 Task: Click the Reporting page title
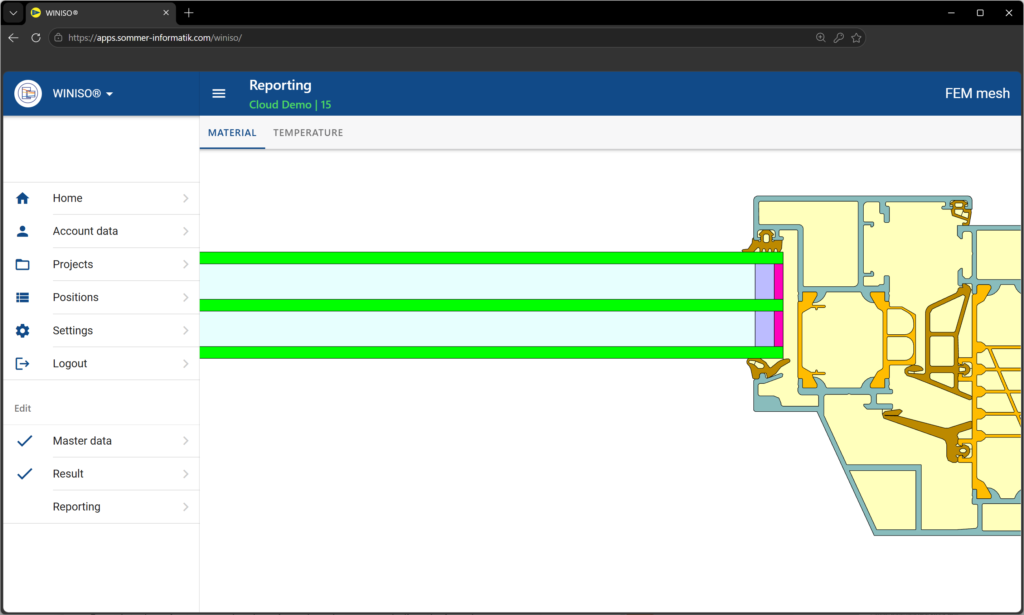pyautogui.click(x=280, y=86)
